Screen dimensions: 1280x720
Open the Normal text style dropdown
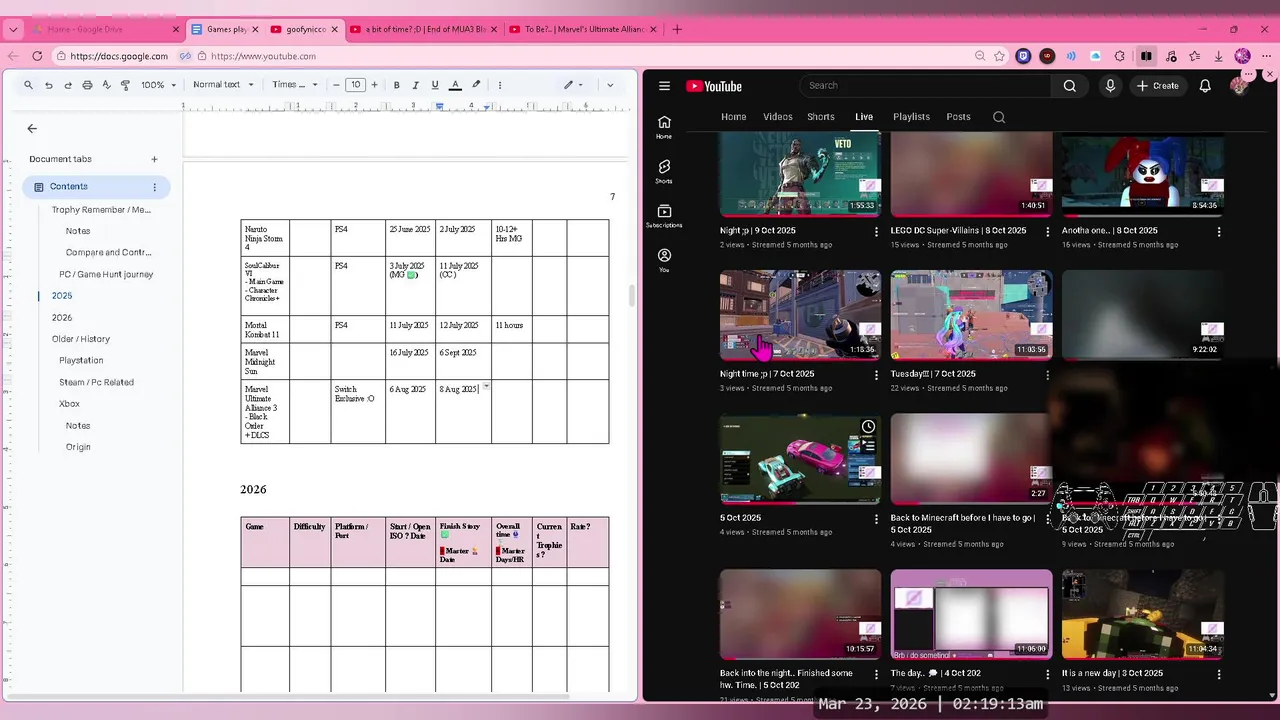click(223, 85)
